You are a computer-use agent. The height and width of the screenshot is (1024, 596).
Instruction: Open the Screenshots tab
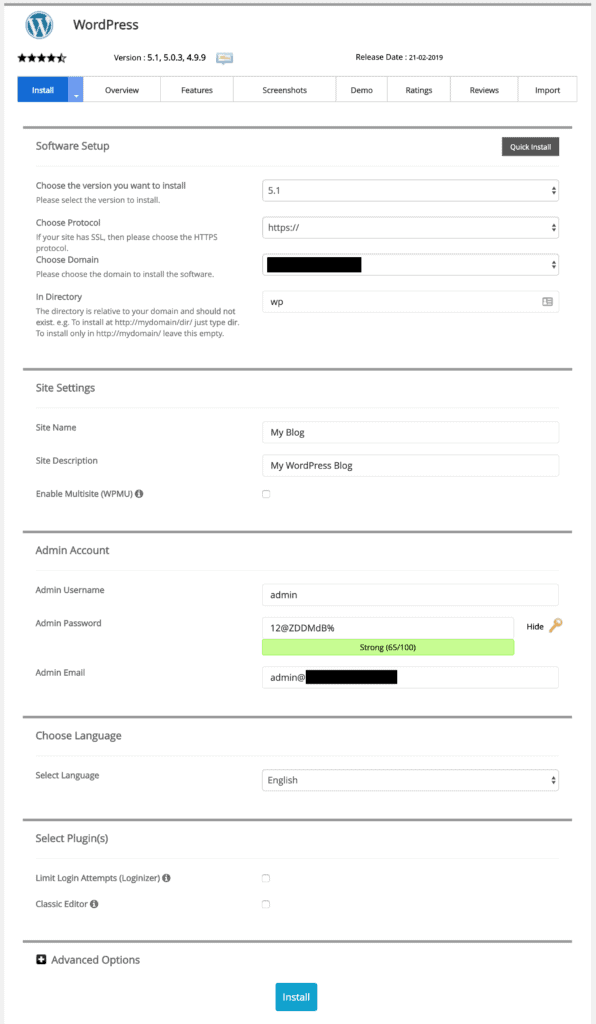(x=285, y=90)
